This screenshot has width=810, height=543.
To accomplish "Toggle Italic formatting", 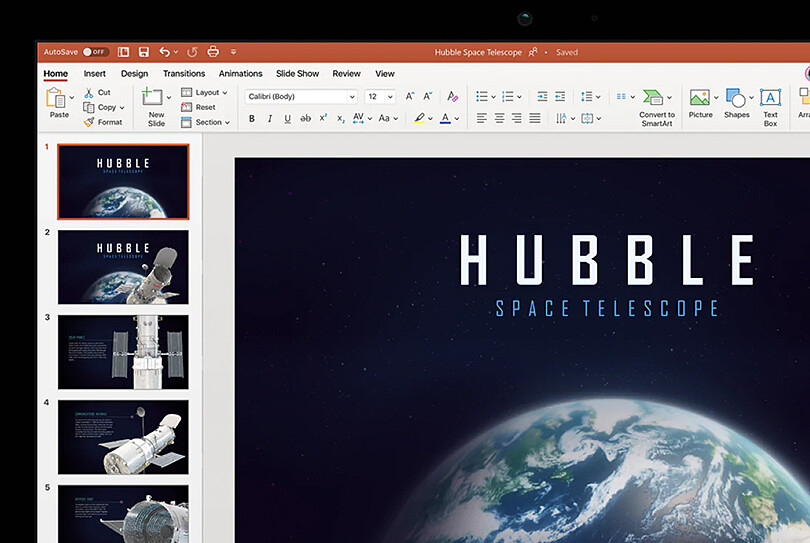I will coord(270,119).
